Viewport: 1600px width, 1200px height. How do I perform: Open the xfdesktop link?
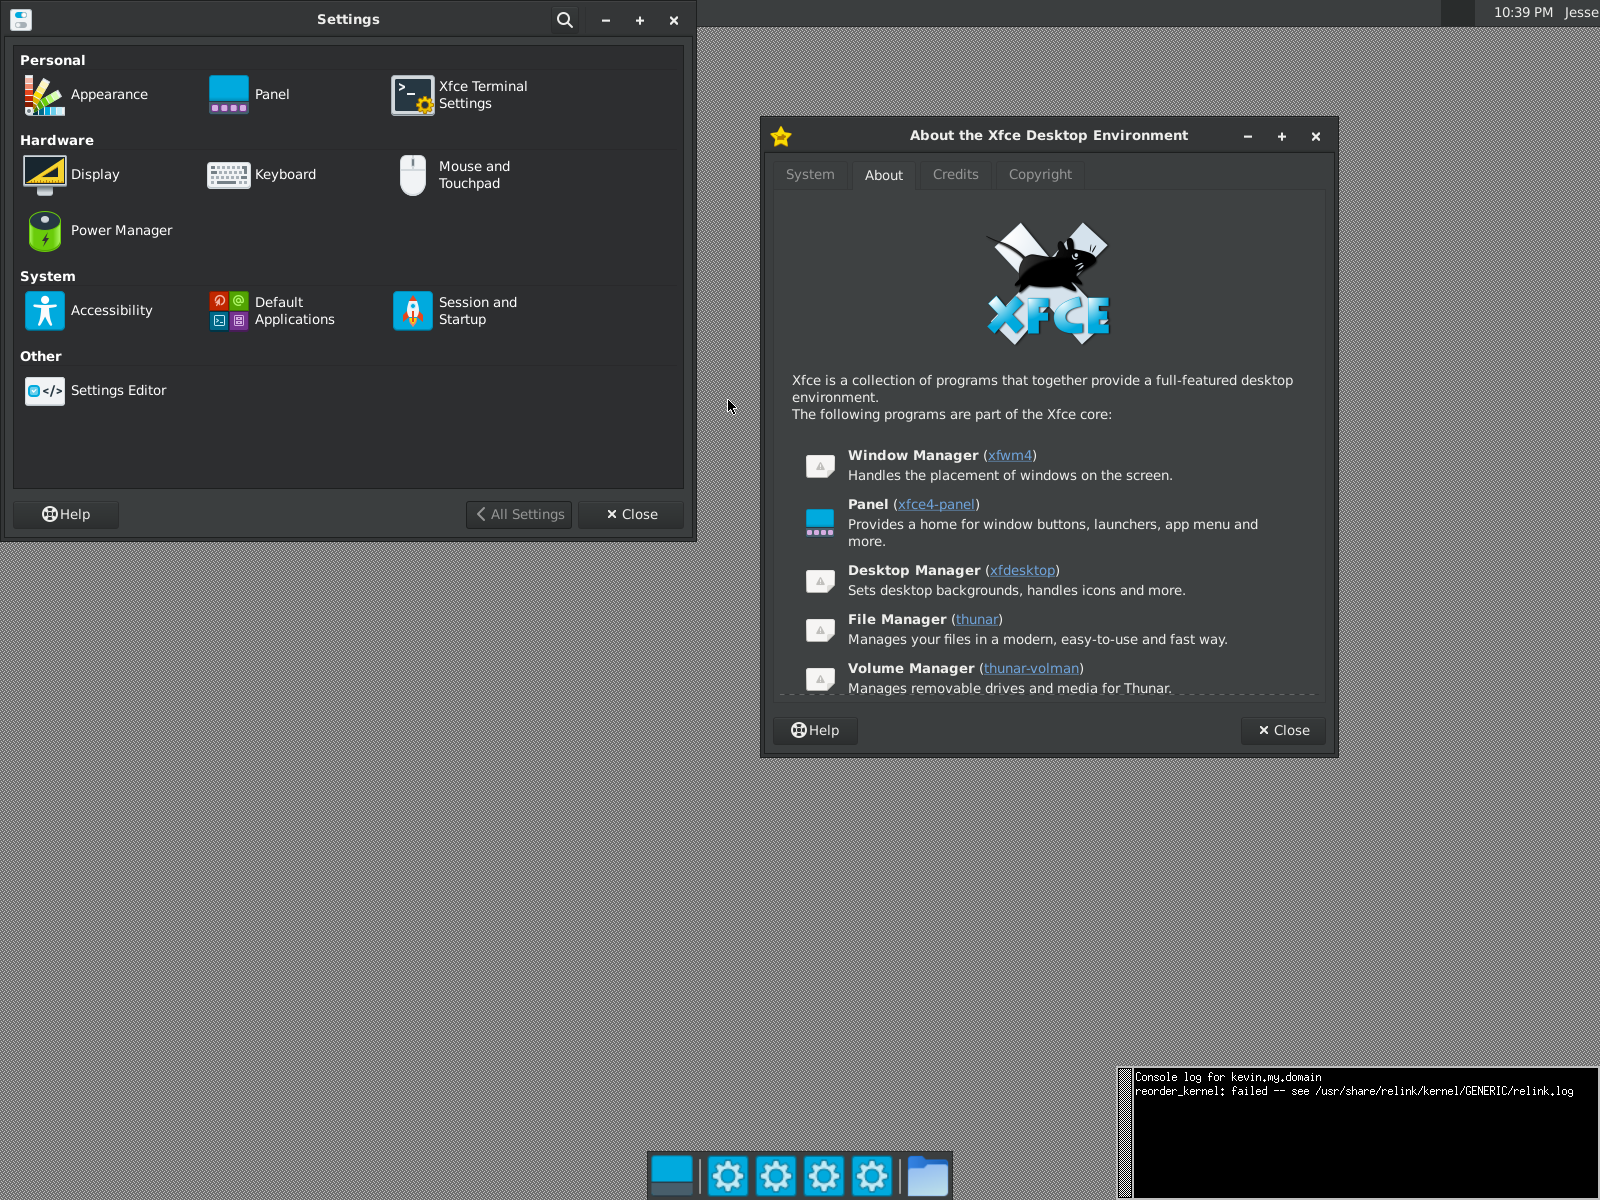(1022, 571)
